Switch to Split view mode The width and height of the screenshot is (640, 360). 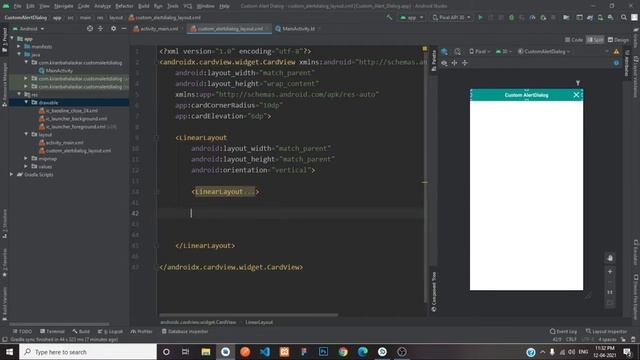click(595, 40)
